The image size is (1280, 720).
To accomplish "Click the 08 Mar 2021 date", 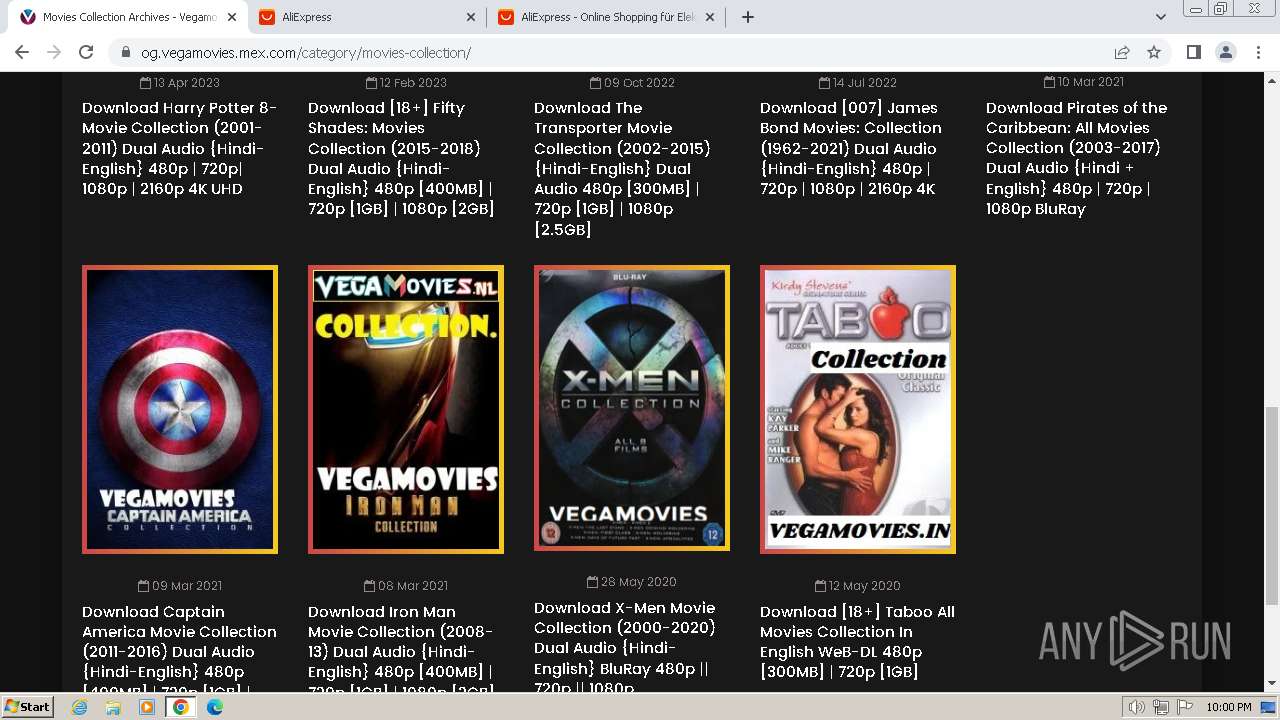I will click(406, 586).
